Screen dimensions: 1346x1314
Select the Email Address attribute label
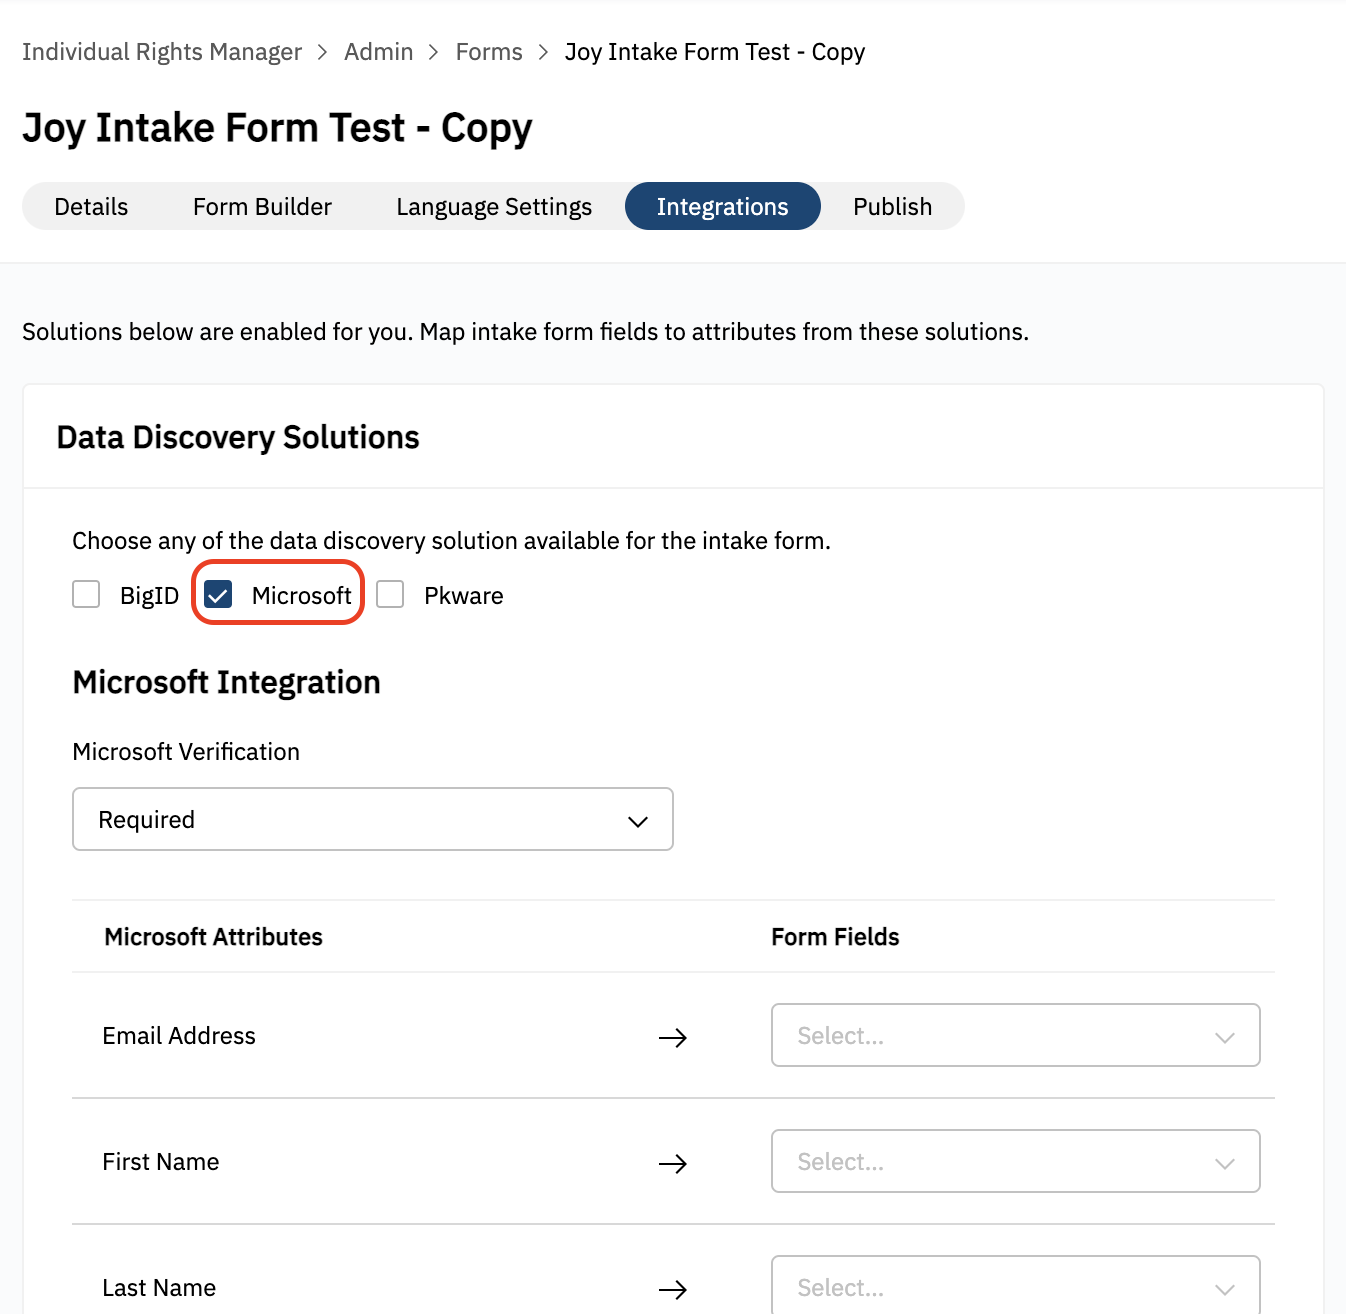[x=179, y=1036]
